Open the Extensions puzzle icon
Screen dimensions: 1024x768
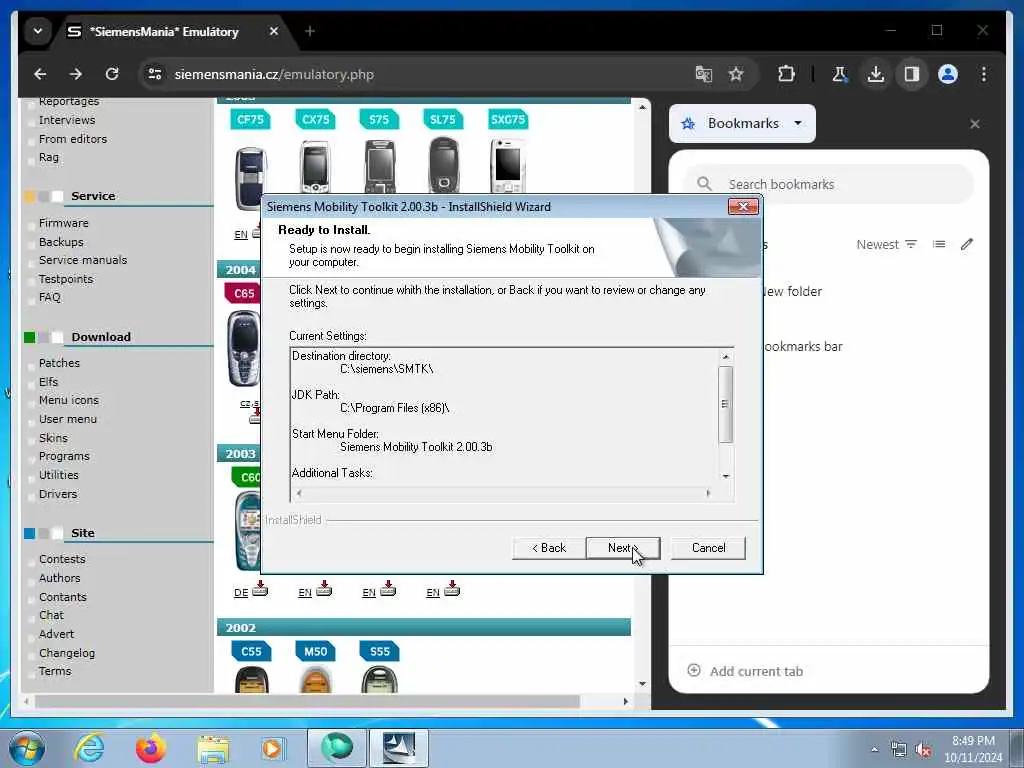pyautogui.click(x=786, y=74)
